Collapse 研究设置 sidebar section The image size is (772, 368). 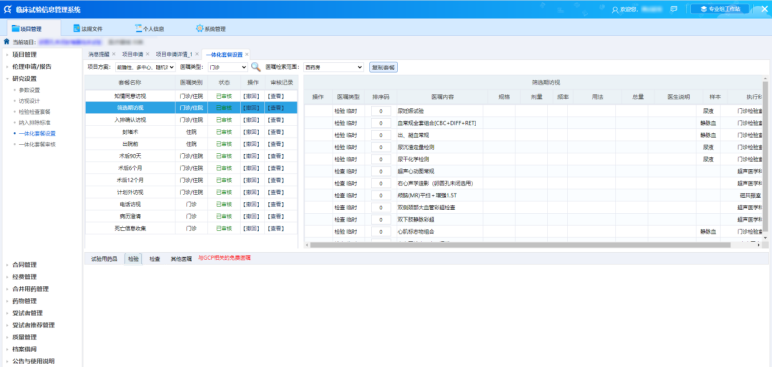(24, 78)
